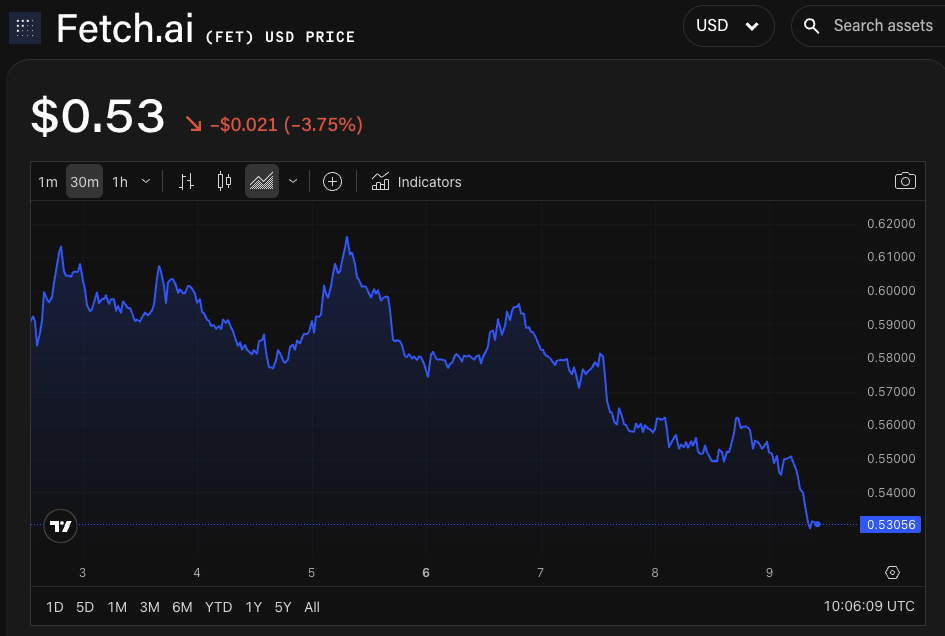Expand the timeframe options chevron next to 1h
945x636 pixels.
click(145, 181)
